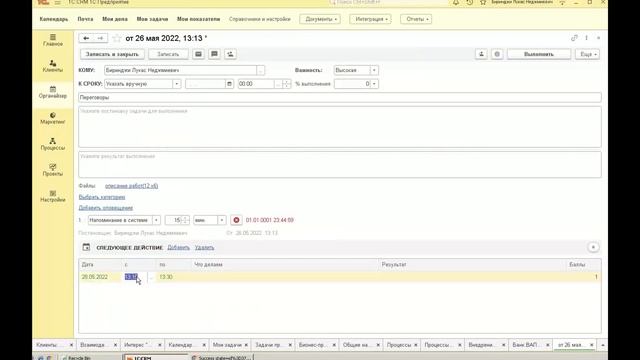Open the hamburger main menu in title bar
The height and width of the screenshot is (360, 640).
tap(58, 2)
